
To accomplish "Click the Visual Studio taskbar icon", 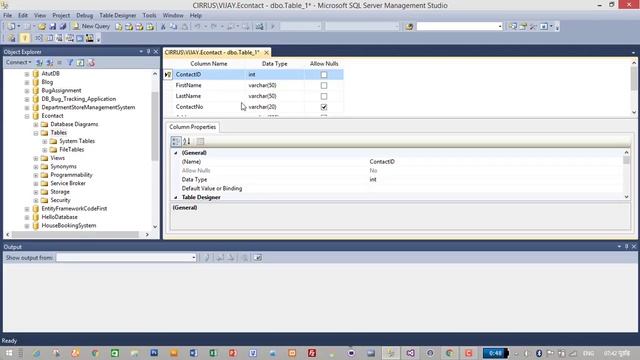I will coord(410,353).
